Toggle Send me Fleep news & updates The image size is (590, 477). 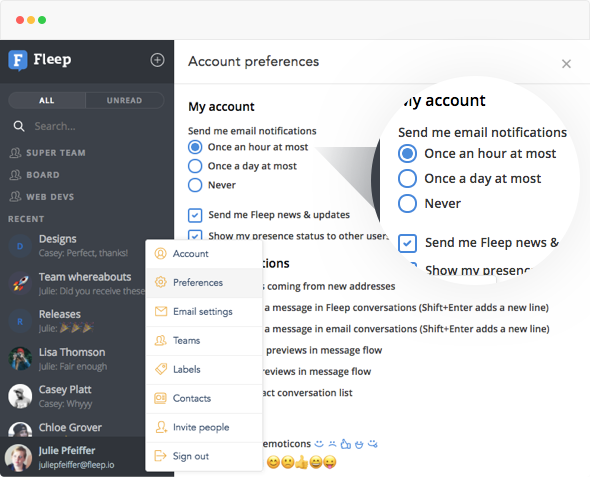pyautogui.click(x=195, y=215)
